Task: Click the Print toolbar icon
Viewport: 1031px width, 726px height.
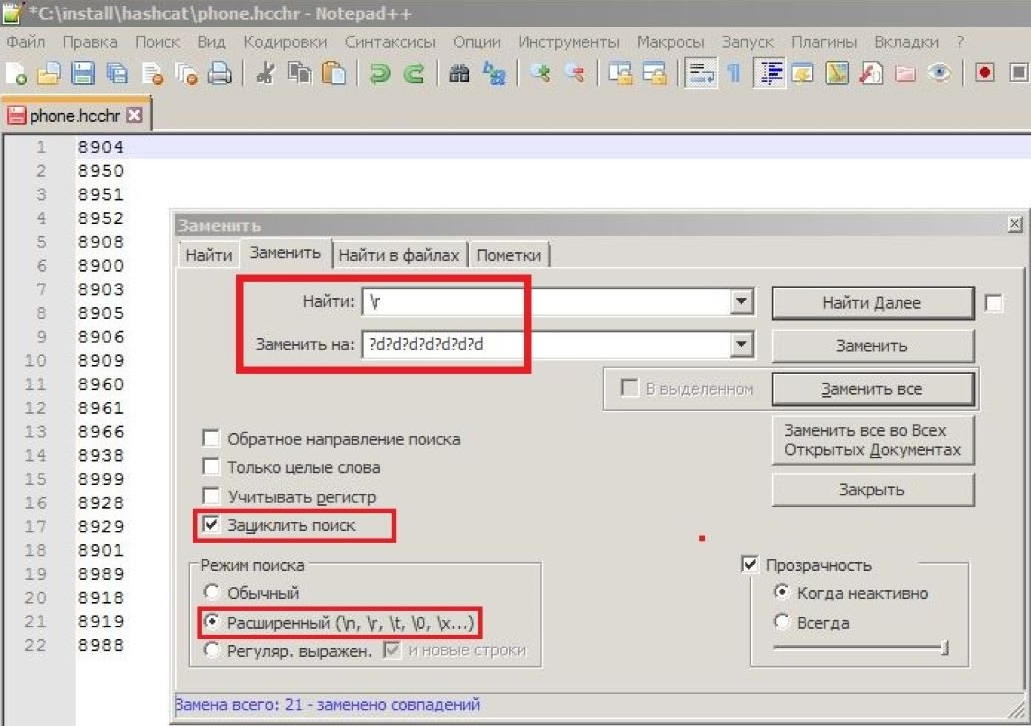Action: tap(220, 73)
